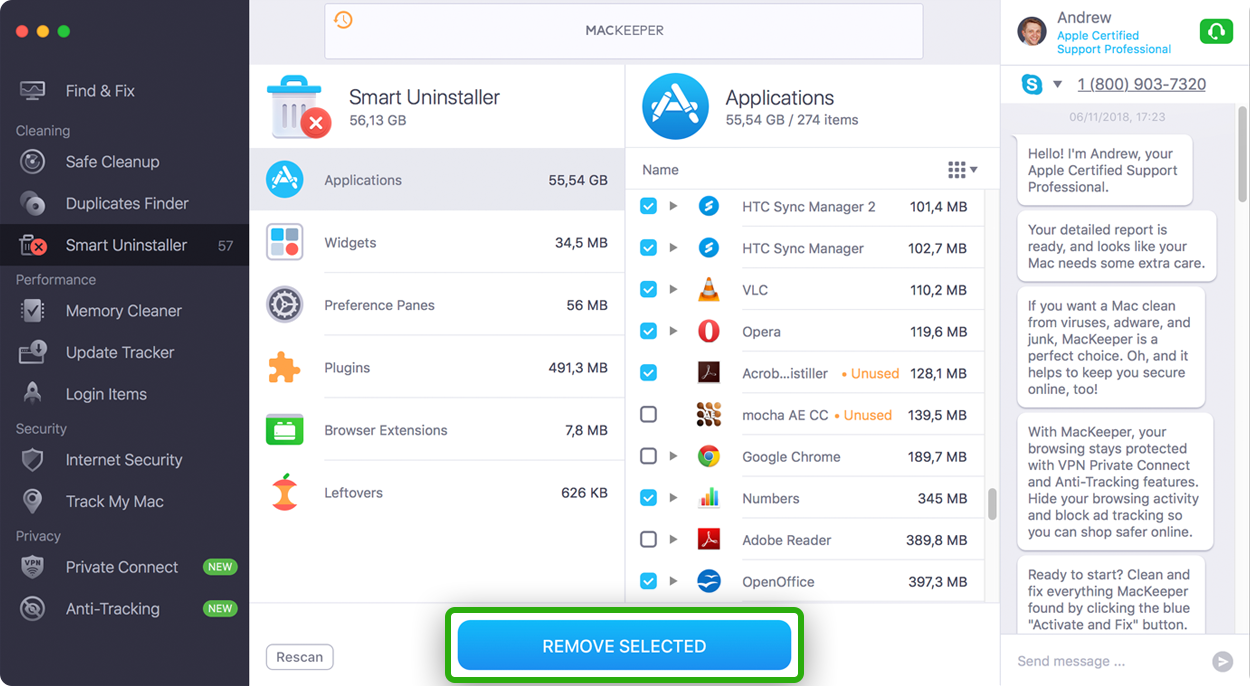Check the mocha AE CC checkbox
Image resolution: width=1250 pixels, height=686 pixels.
pos(648,414)
